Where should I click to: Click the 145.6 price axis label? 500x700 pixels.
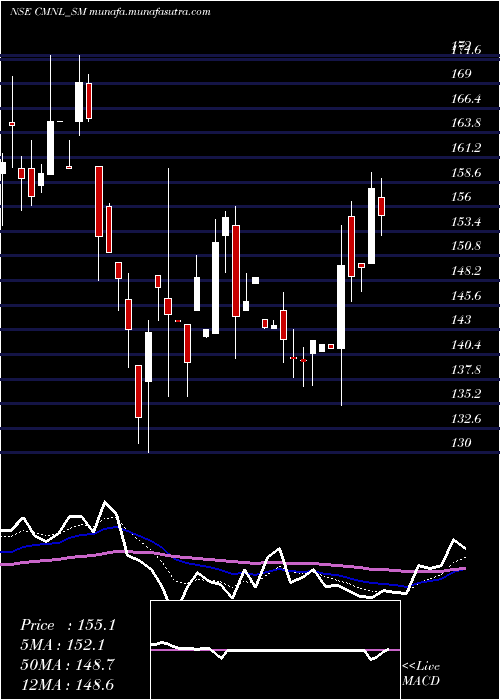click(466, 295)
